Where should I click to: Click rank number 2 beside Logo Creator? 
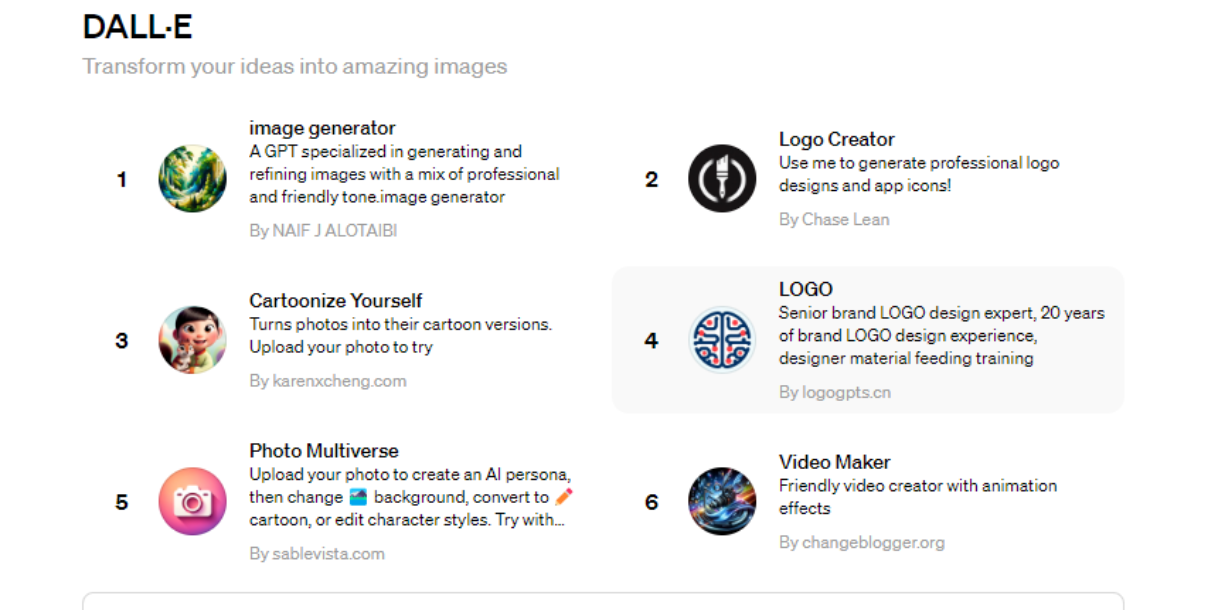[652, 180]
